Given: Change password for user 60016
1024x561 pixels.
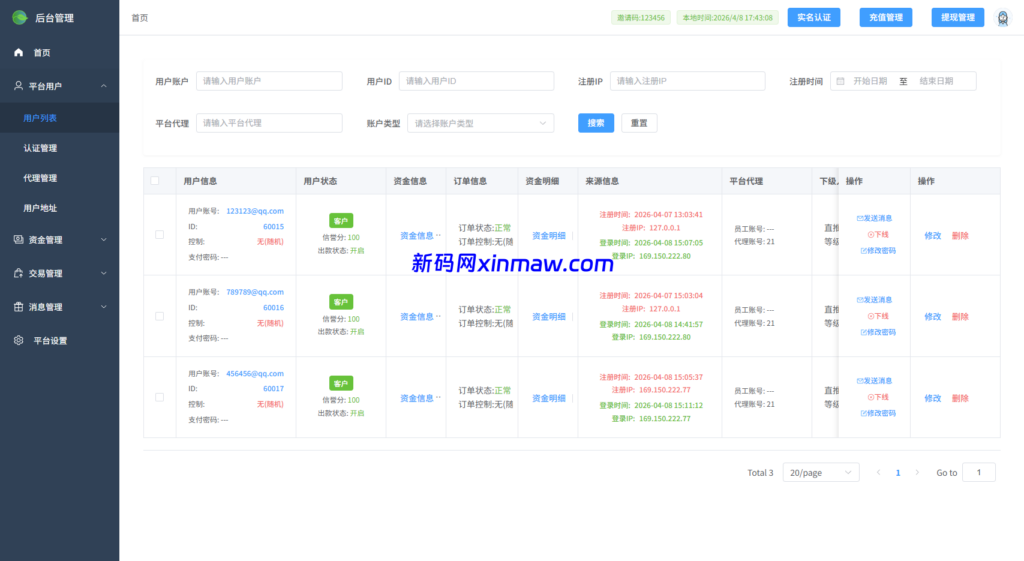Looking at the screenshot, I should [878, 332].
